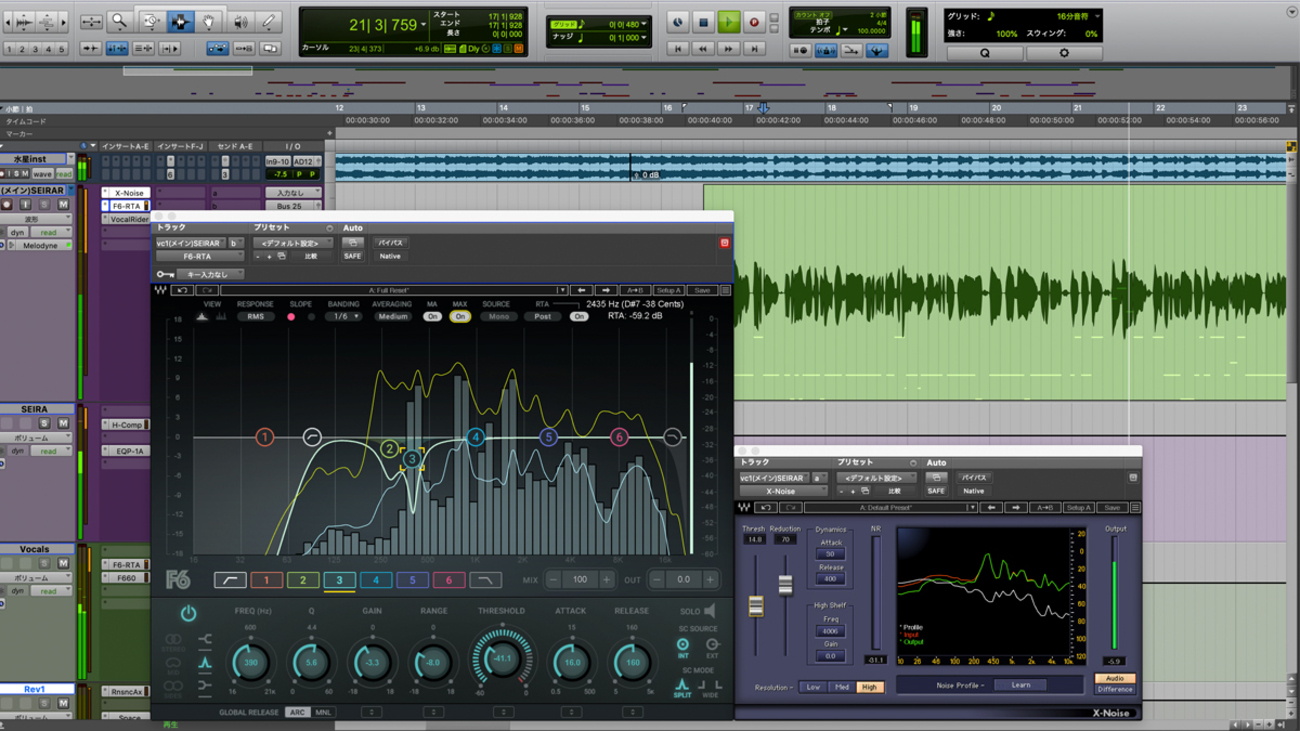Adjust the X-Noise Thresh slider handle
The height and width of the screenshot is (731, 1300).
[x=756, y=606]
